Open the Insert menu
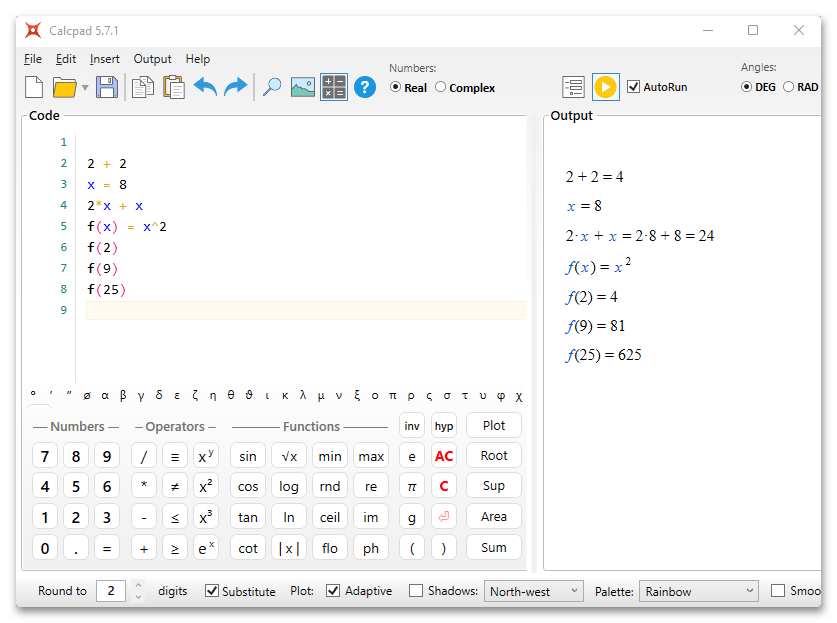This screenshot has width=837, height=623. click(104, 59)
